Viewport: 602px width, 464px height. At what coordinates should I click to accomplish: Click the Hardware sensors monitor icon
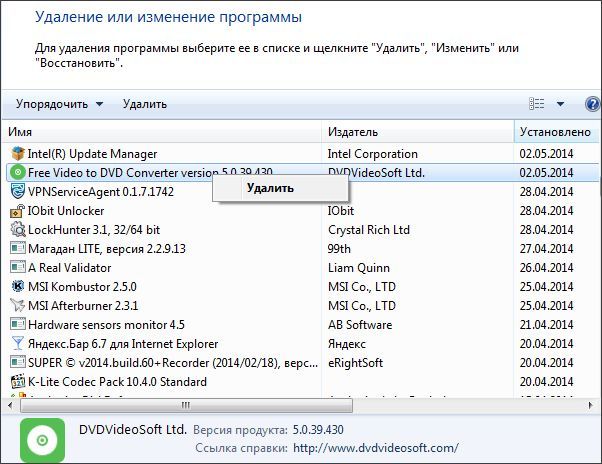pyautogui.click(x=18, y=324)
